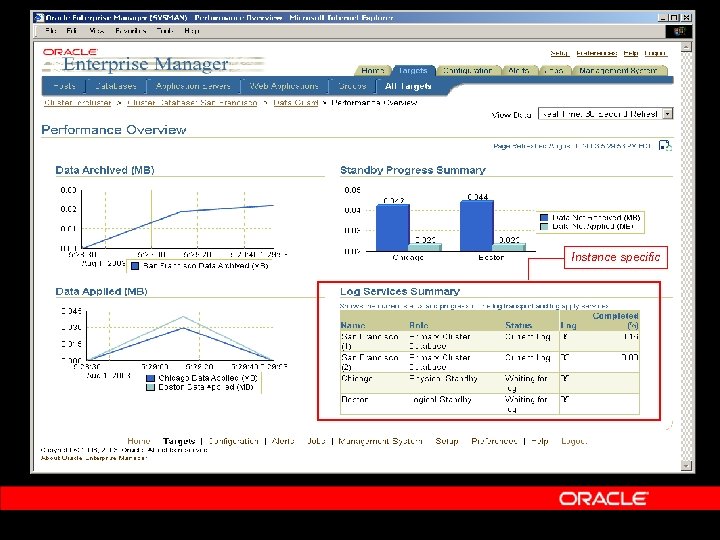Image resolution: width=720 pixels, height=540 pixels.
Task: Click the footer Configuration link
Action: click(x=233, y=441)
